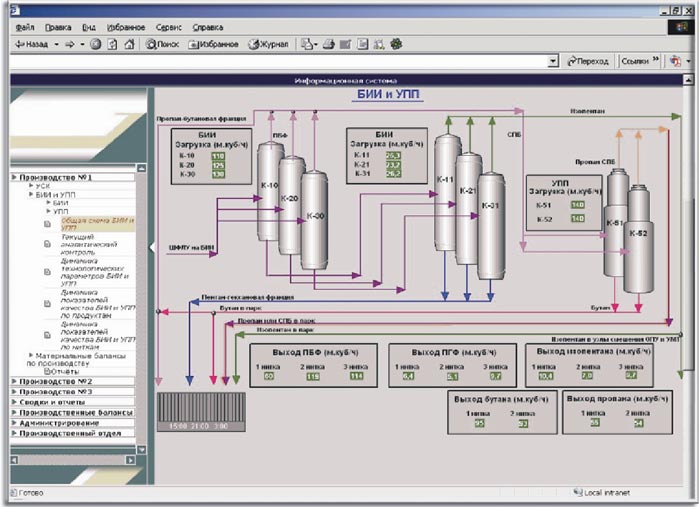Open the Отчеты link in sidebar
Viewport: 700px width, 507px height.
[62, 370]
